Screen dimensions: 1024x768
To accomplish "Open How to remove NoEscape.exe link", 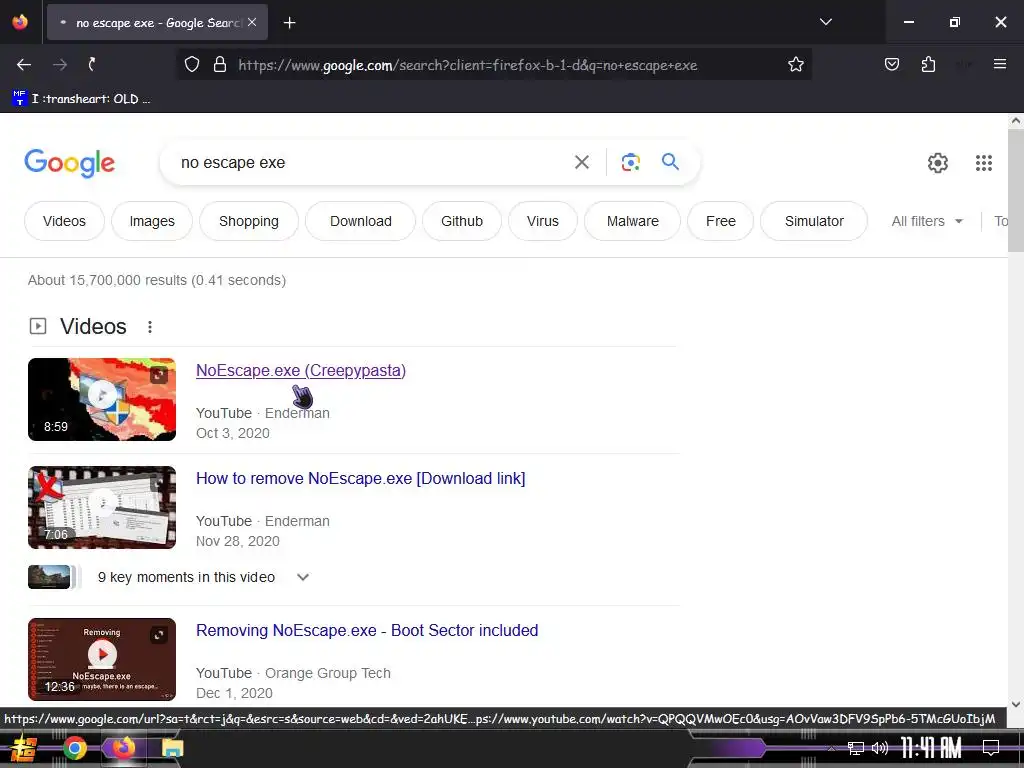I will (360, 478).
